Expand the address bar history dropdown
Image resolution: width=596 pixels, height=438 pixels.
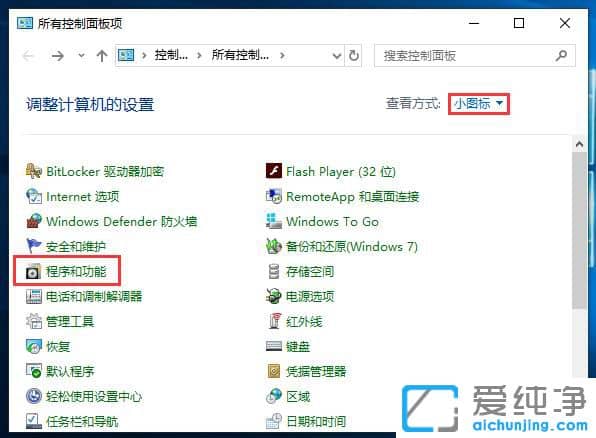[337, 56]
